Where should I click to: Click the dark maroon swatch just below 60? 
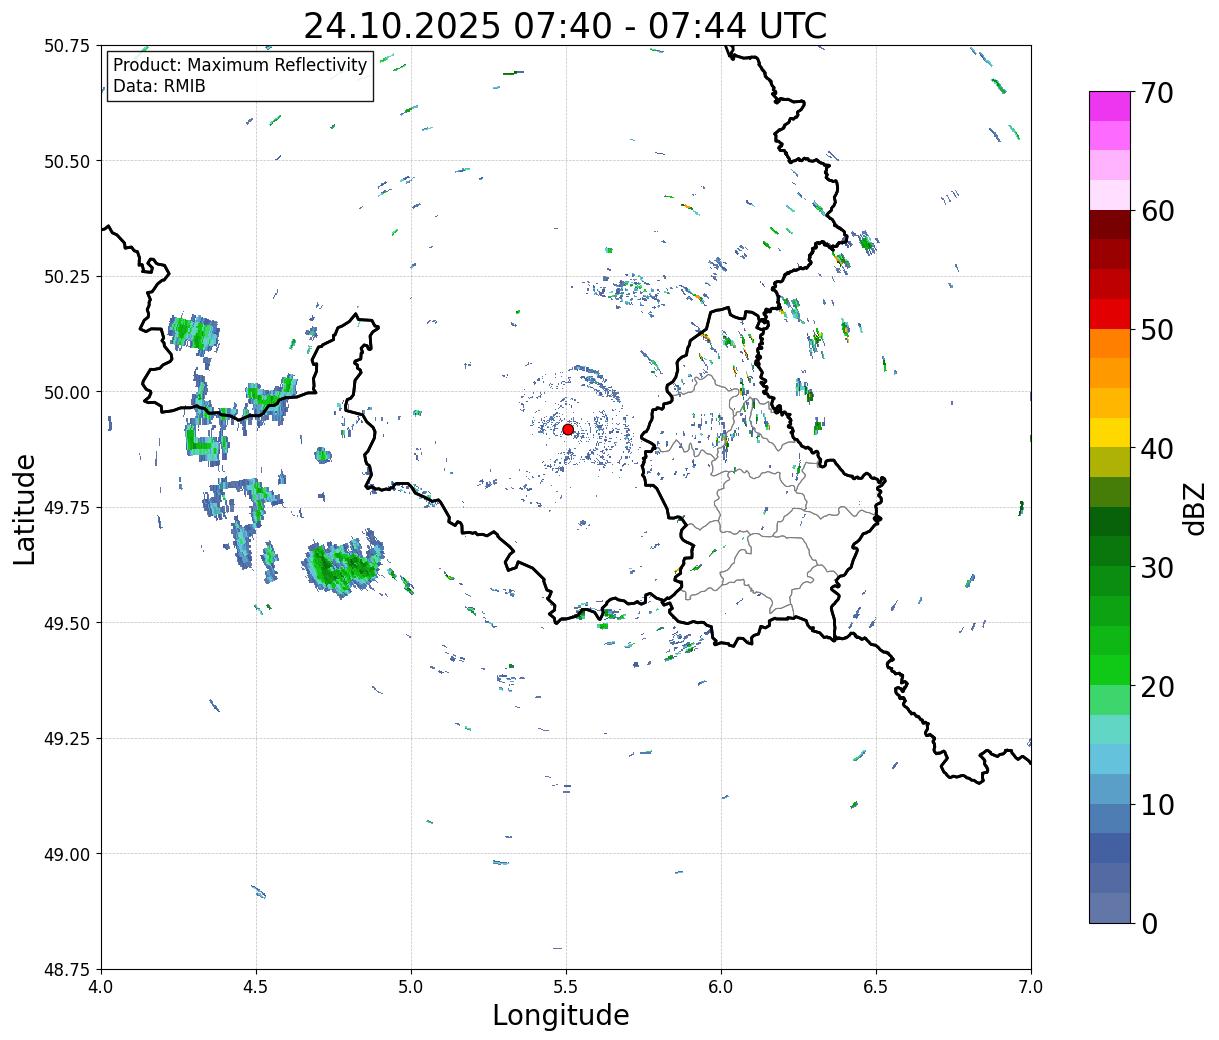click(x=1110, y=225)
